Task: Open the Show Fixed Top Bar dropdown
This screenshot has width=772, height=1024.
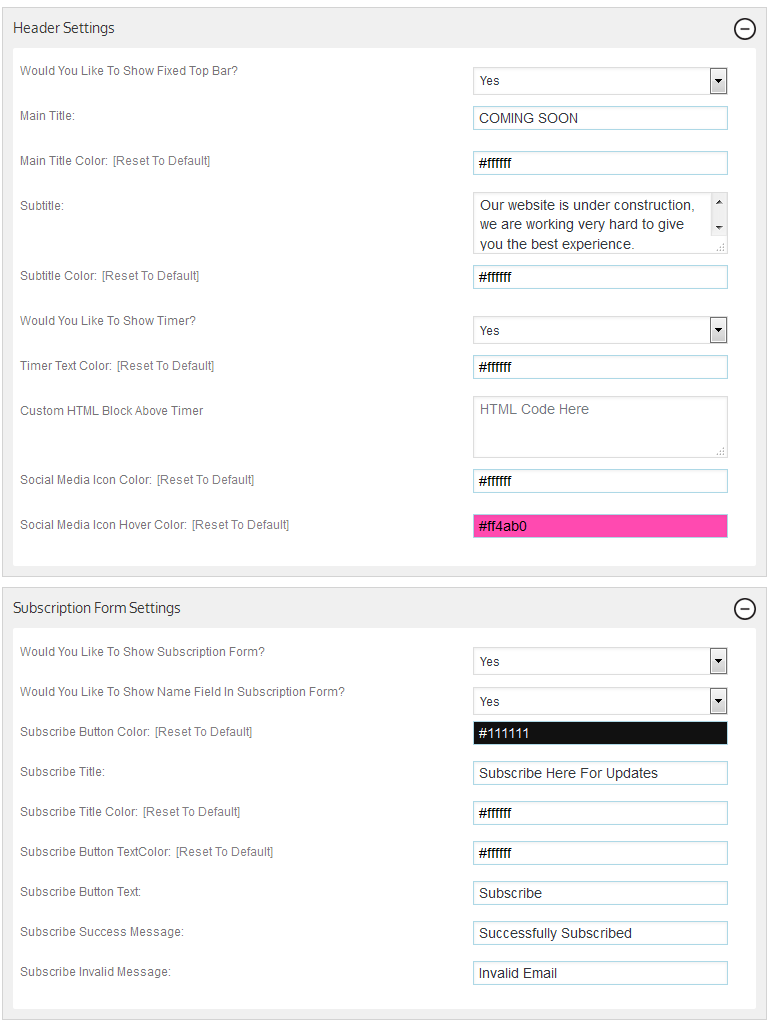Action: pyautogui.click(x=600, y=81)
